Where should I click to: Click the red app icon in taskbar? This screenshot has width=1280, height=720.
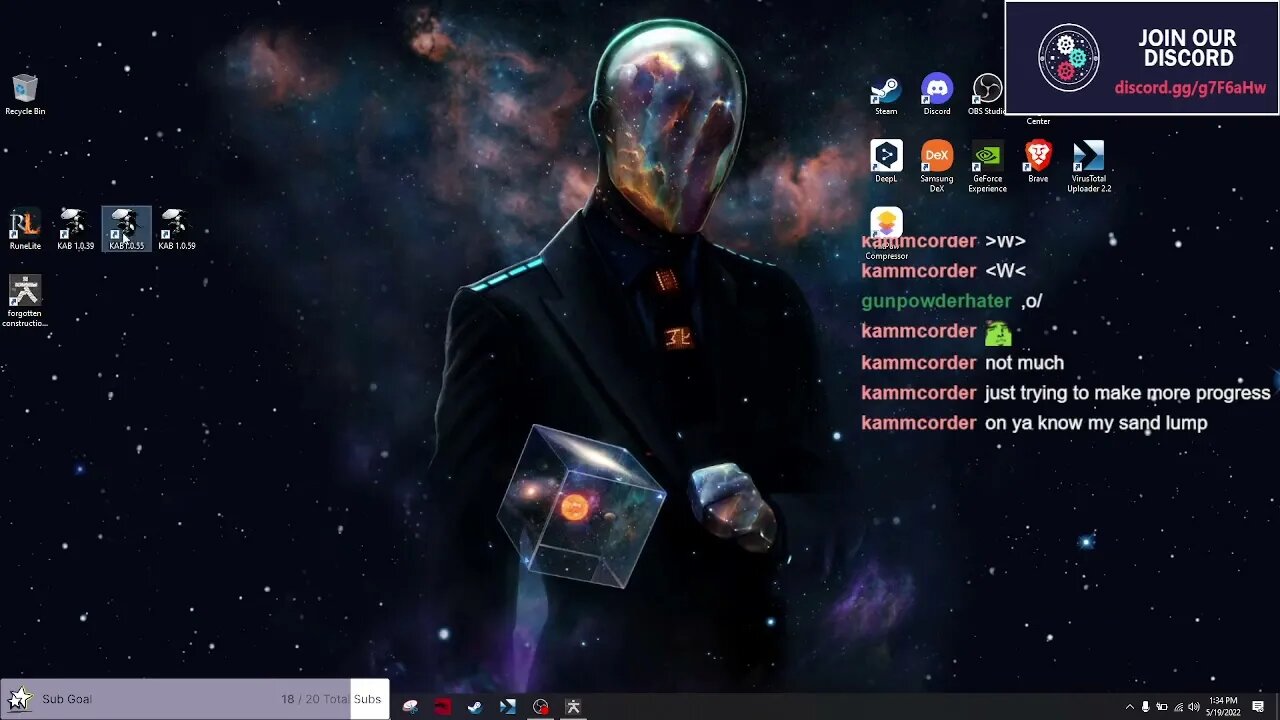[442, 707]
